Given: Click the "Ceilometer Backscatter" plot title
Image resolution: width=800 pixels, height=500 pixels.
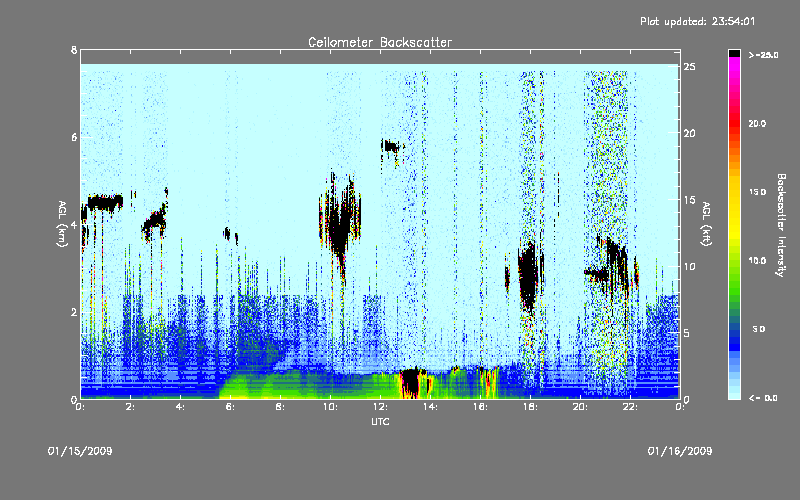Looking at the screenshot, I should (380, 42).
